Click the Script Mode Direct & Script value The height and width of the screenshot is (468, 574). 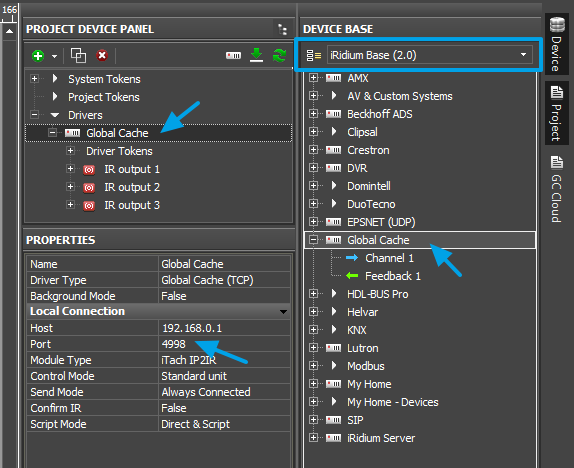(x=224, y=424)
